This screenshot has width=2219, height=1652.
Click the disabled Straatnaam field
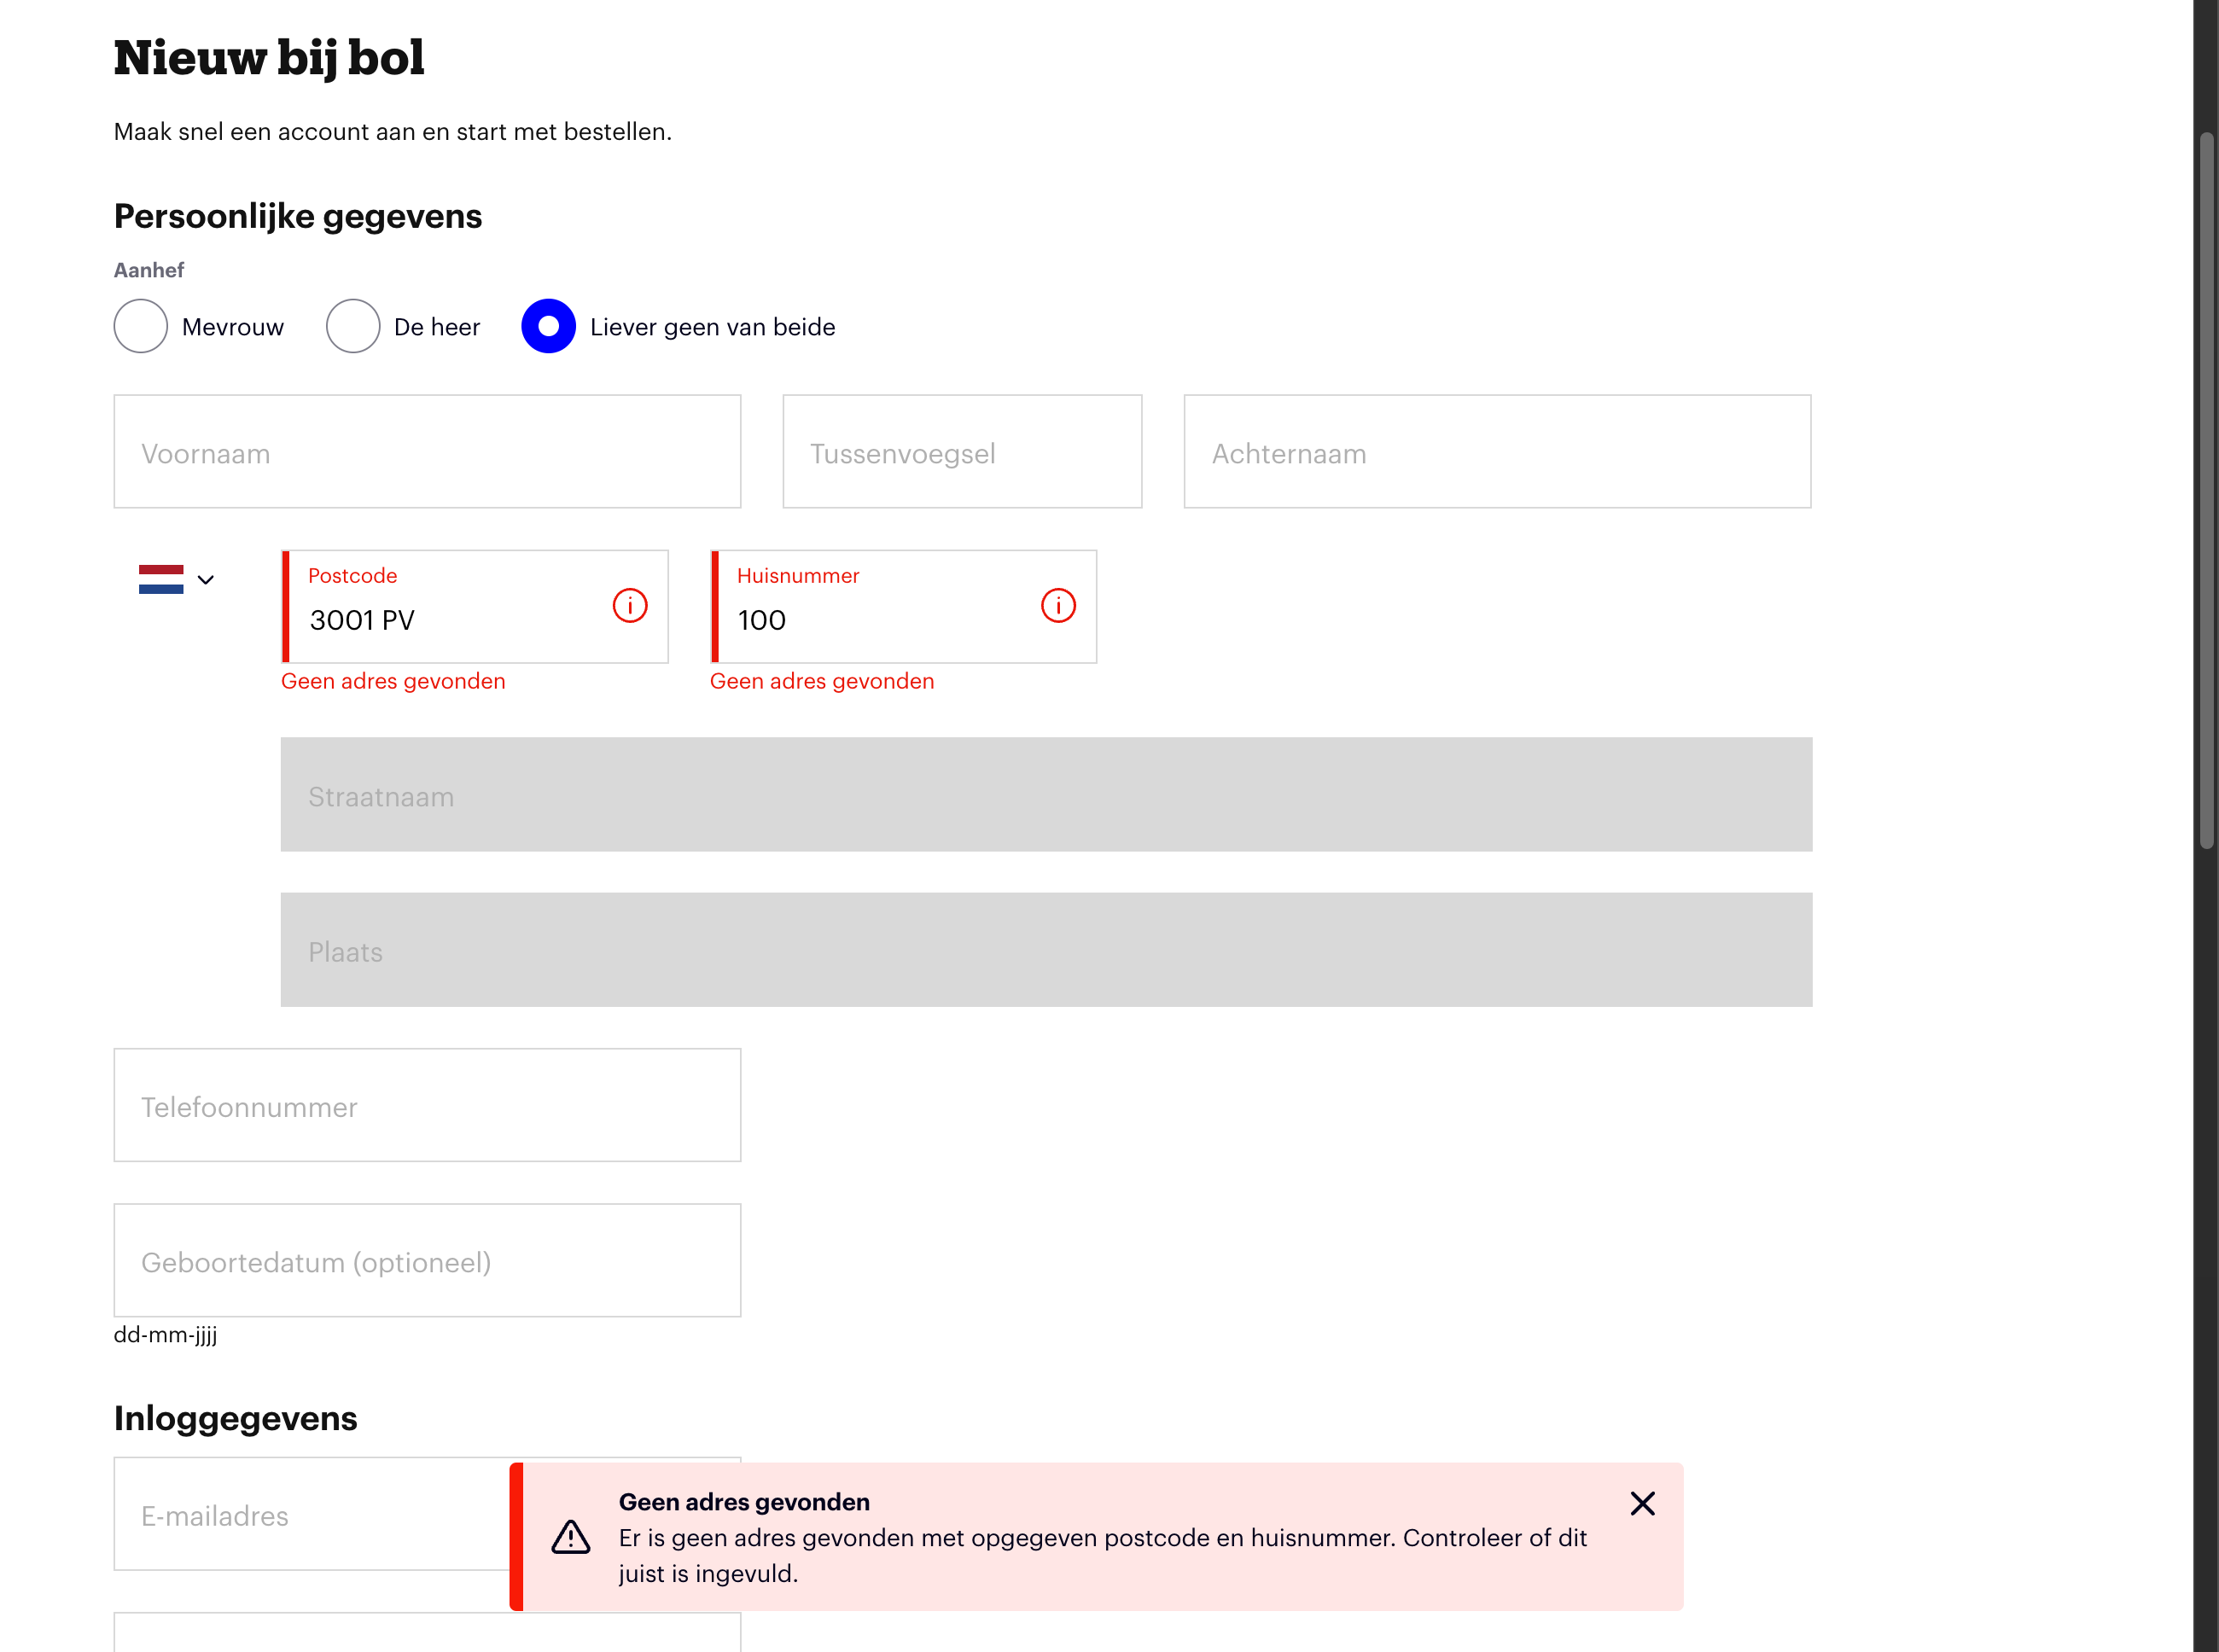tap(1045, 795)
